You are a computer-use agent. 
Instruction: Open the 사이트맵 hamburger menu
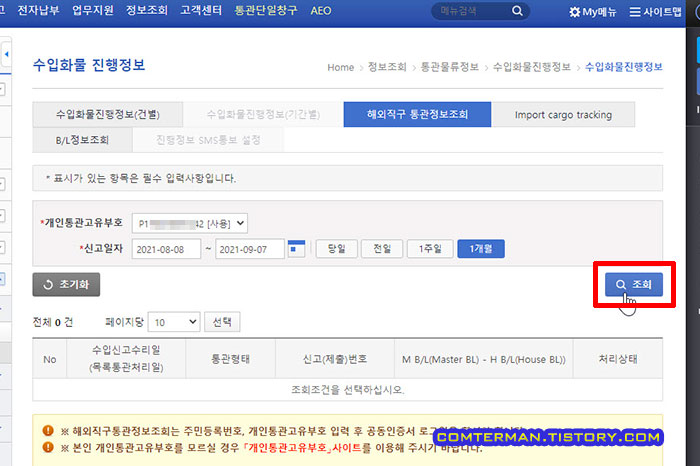655,12
